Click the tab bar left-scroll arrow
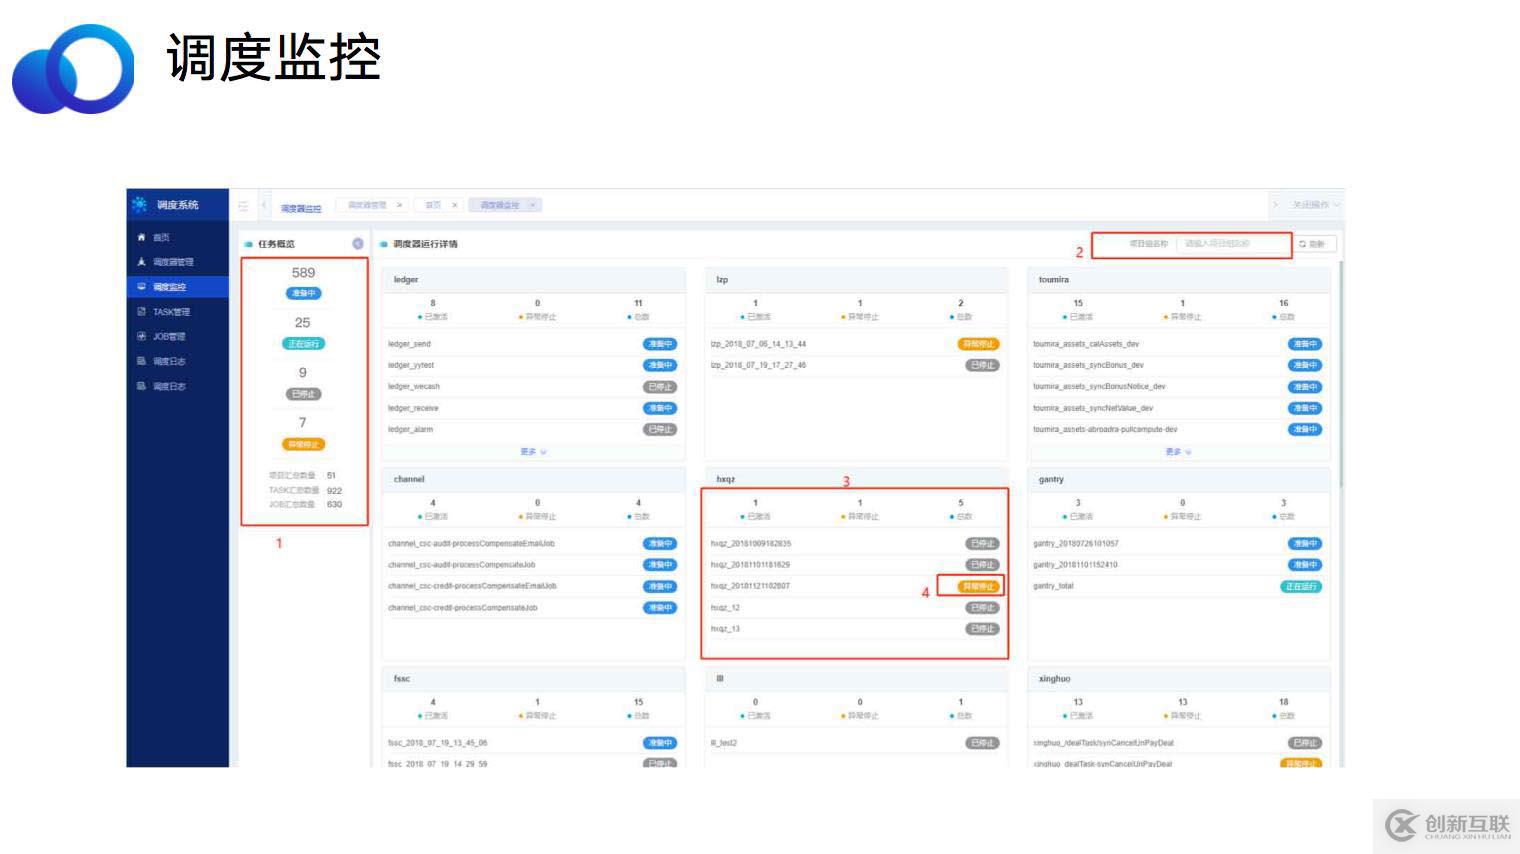 pyautogui.click(x=265, y=205)
